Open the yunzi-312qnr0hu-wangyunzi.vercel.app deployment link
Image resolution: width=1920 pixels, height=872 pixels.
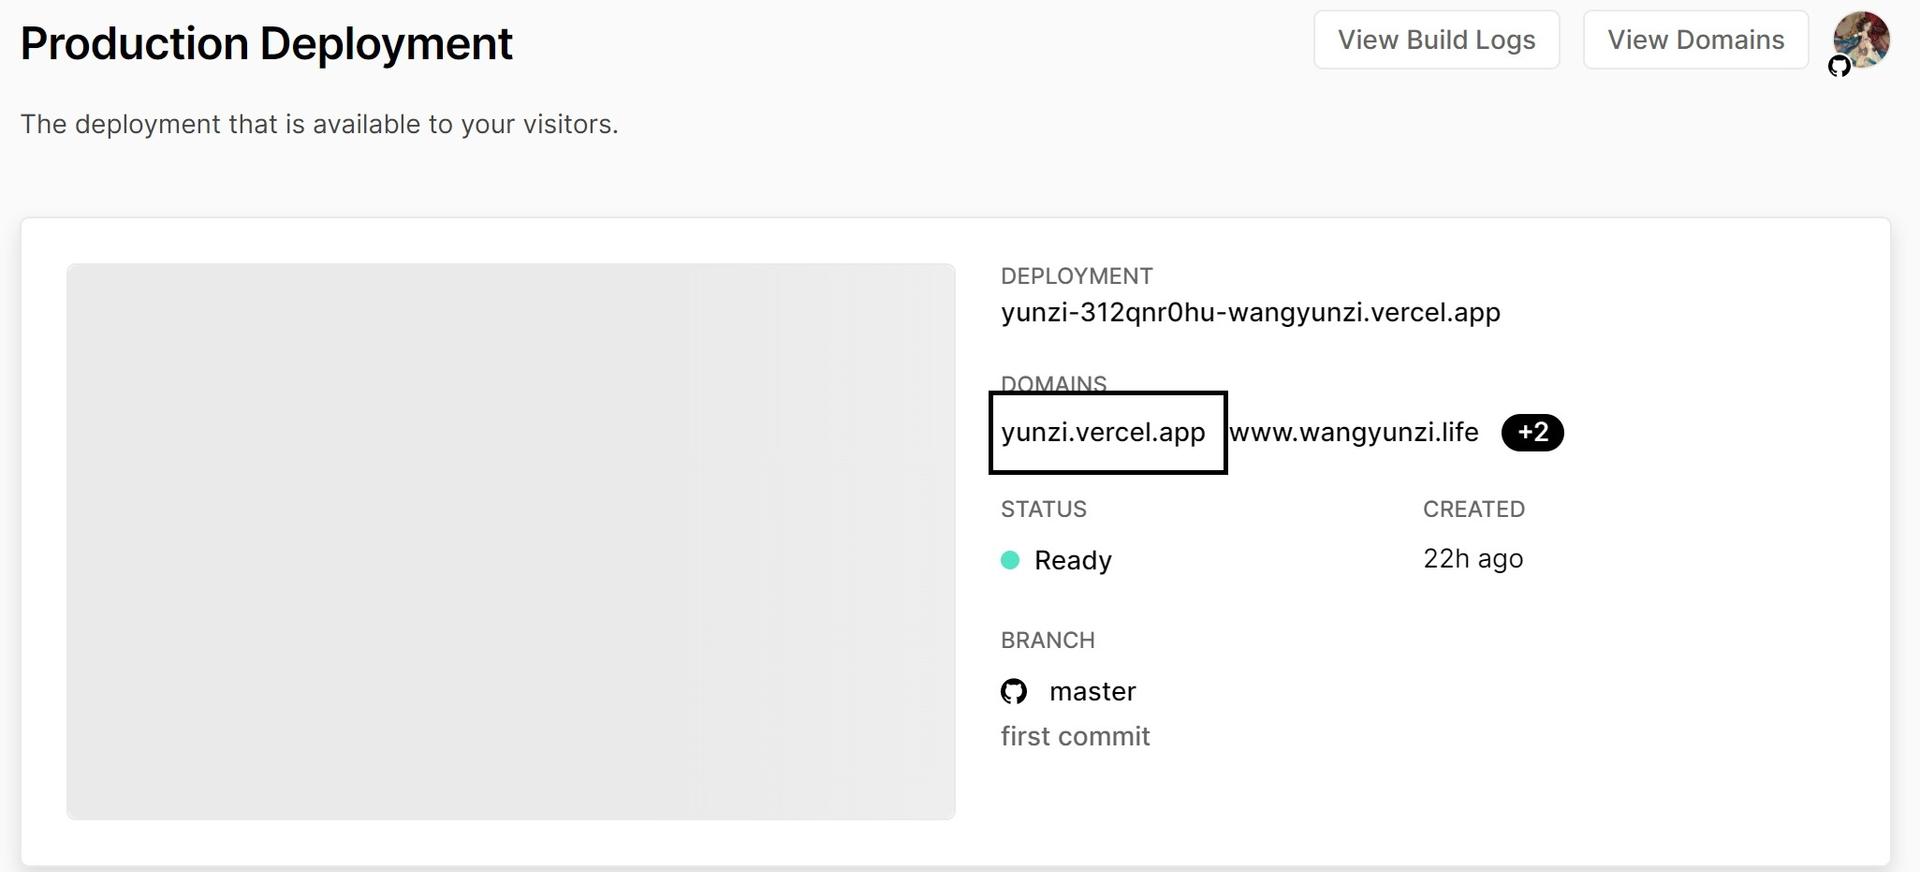[x=1250, y=313]
